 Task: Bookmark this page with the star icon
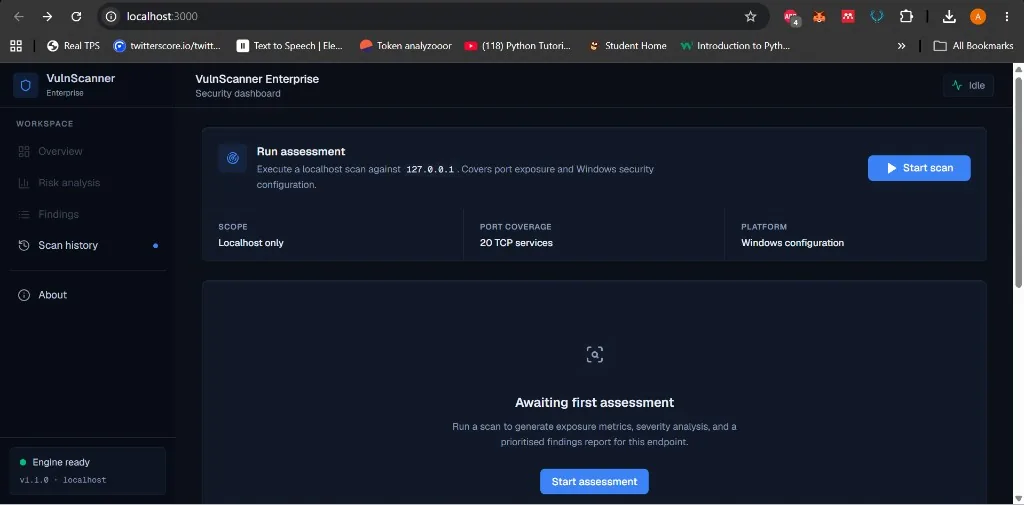tap(750, 16)
